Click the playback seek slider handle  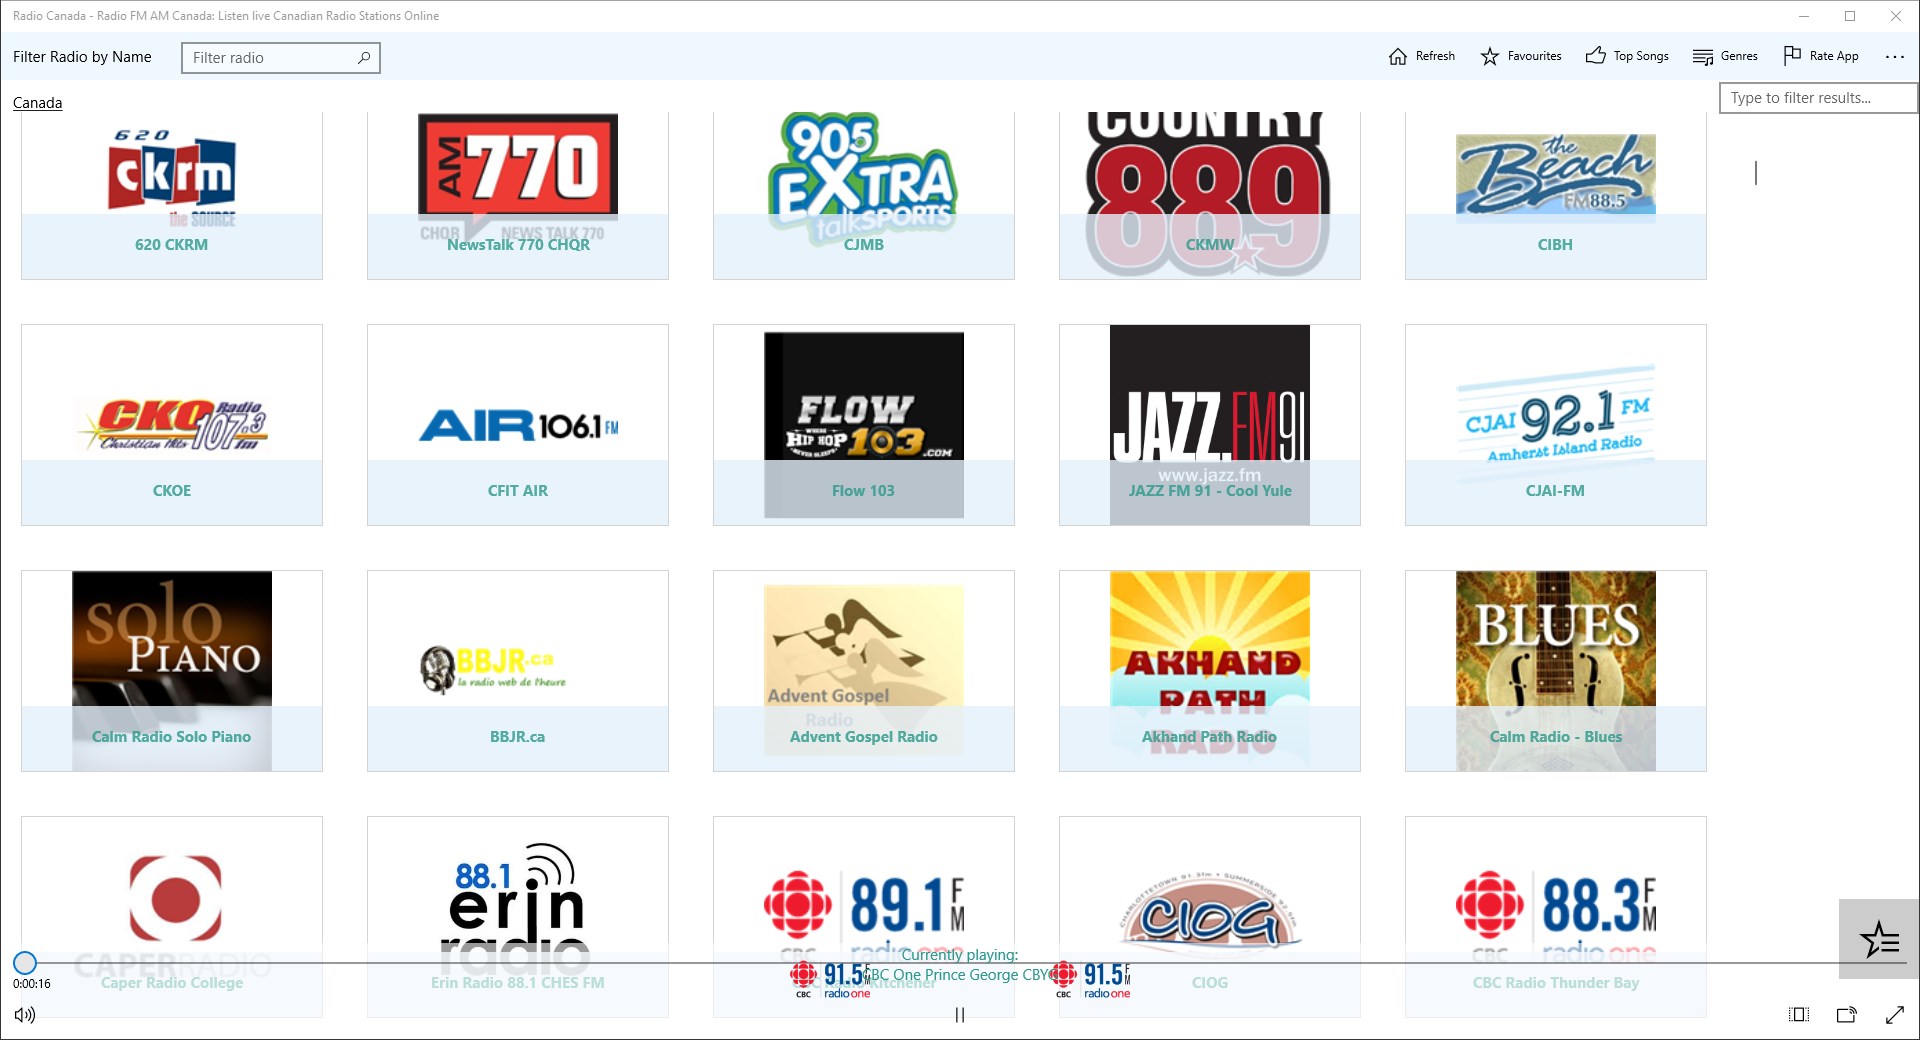(x=25, y=963)
